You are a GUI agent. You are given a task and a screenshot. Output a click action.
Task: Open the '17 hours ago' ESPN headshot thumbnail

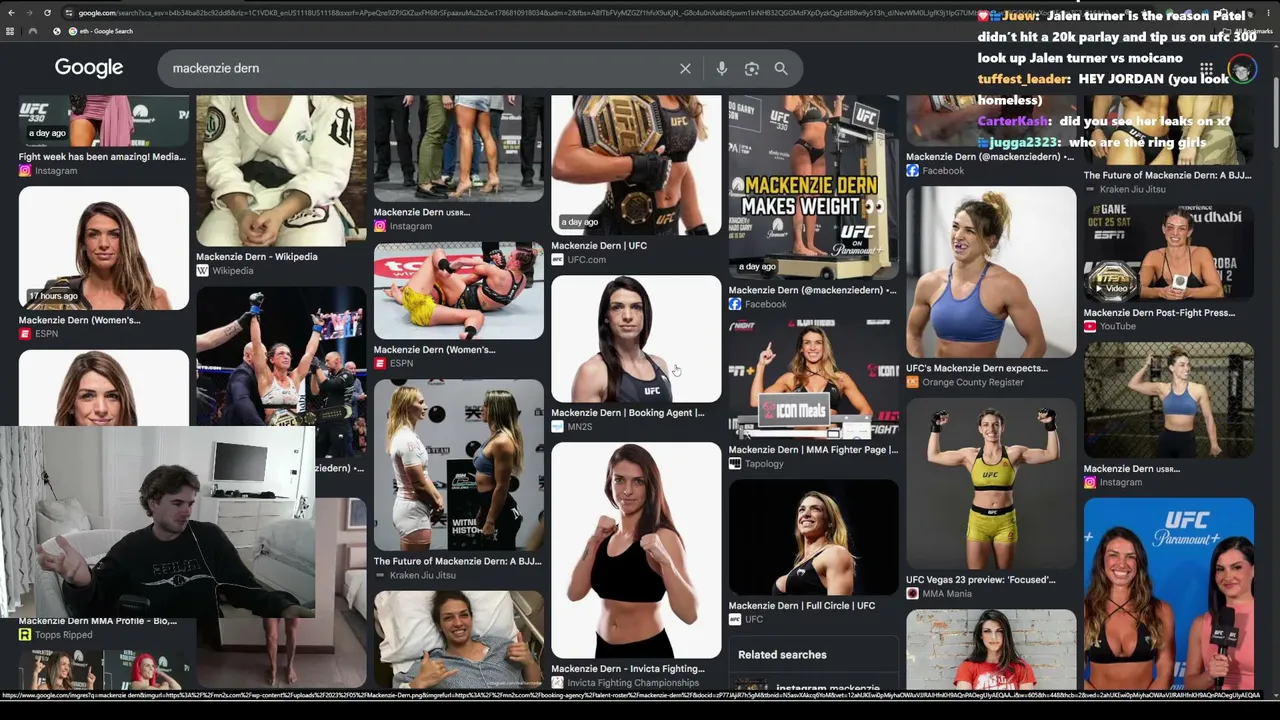coord(104,248)
